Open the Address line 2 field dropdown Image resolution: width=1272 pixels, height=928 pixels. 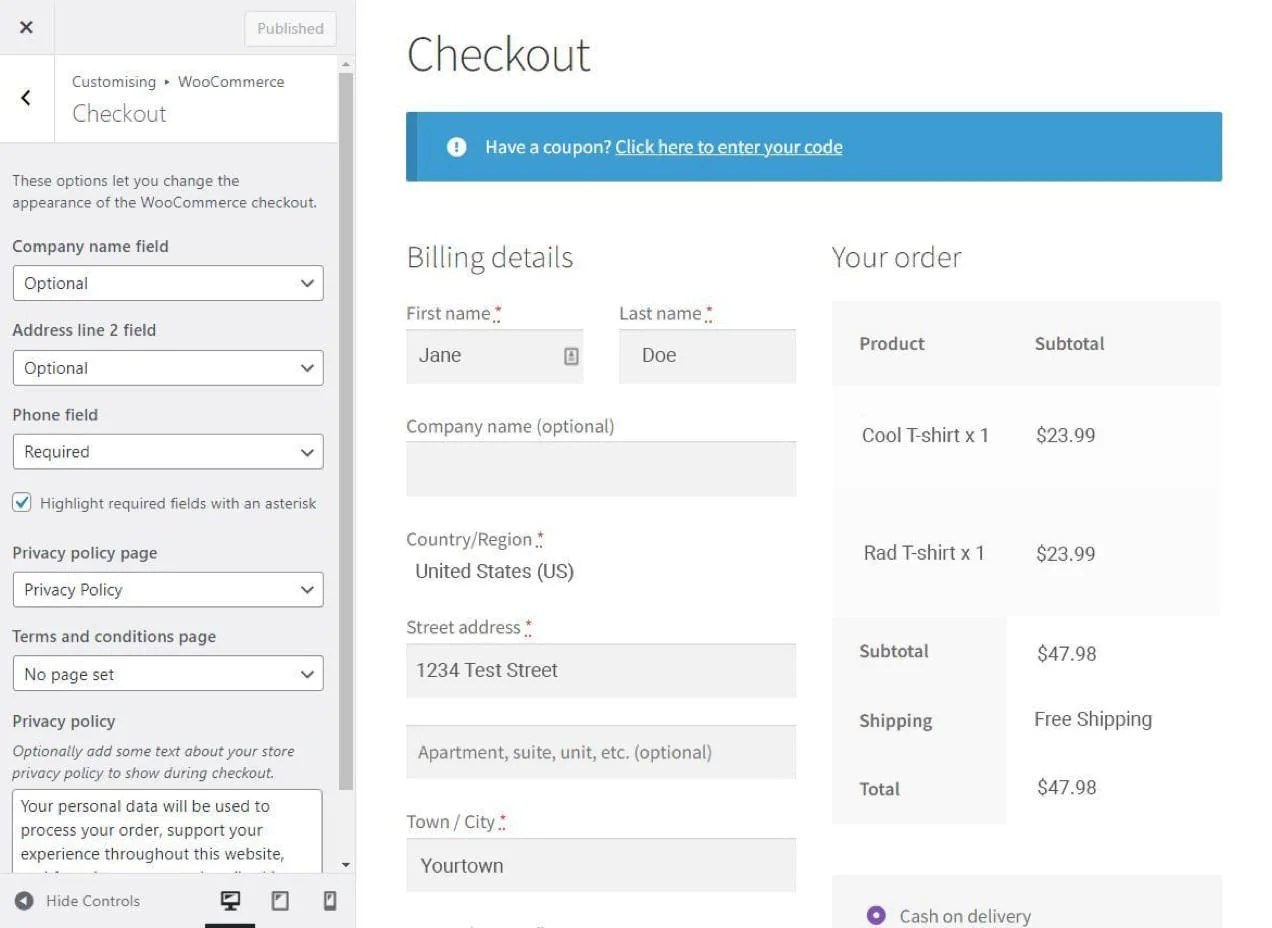(x=167, y=368)
